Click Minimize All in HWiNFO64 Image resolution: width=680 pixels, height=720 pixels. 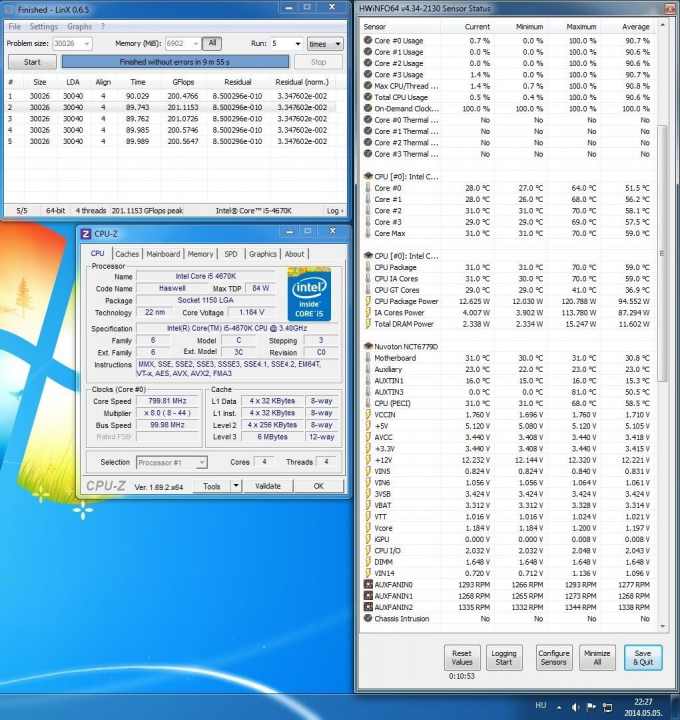coord(597,658)
